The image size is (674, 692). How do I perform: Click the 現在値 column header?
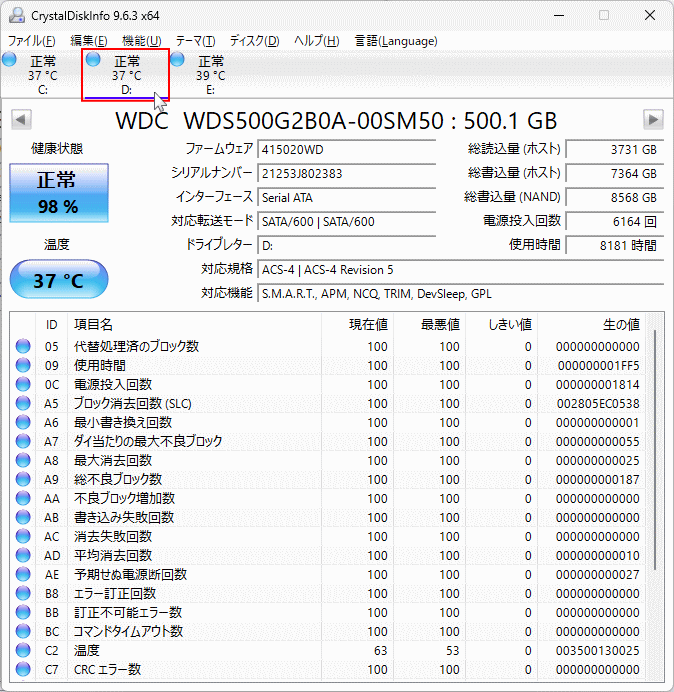click(358, 325)
